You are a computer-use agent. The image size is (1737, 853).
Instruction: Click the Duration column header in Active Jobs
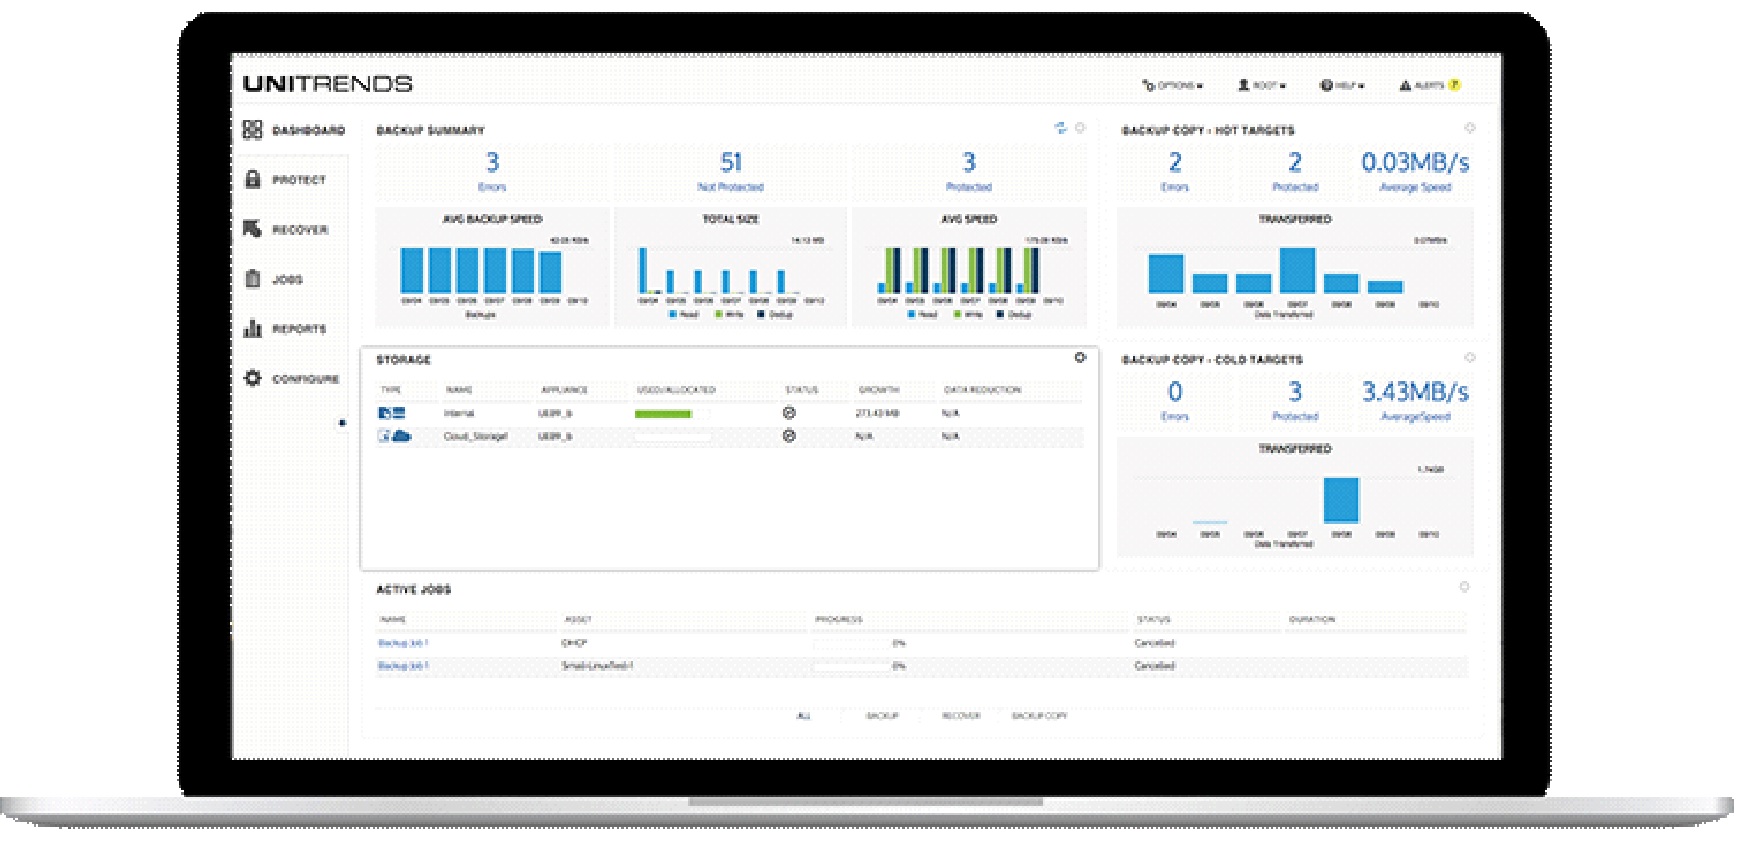tap(1312, 620)
